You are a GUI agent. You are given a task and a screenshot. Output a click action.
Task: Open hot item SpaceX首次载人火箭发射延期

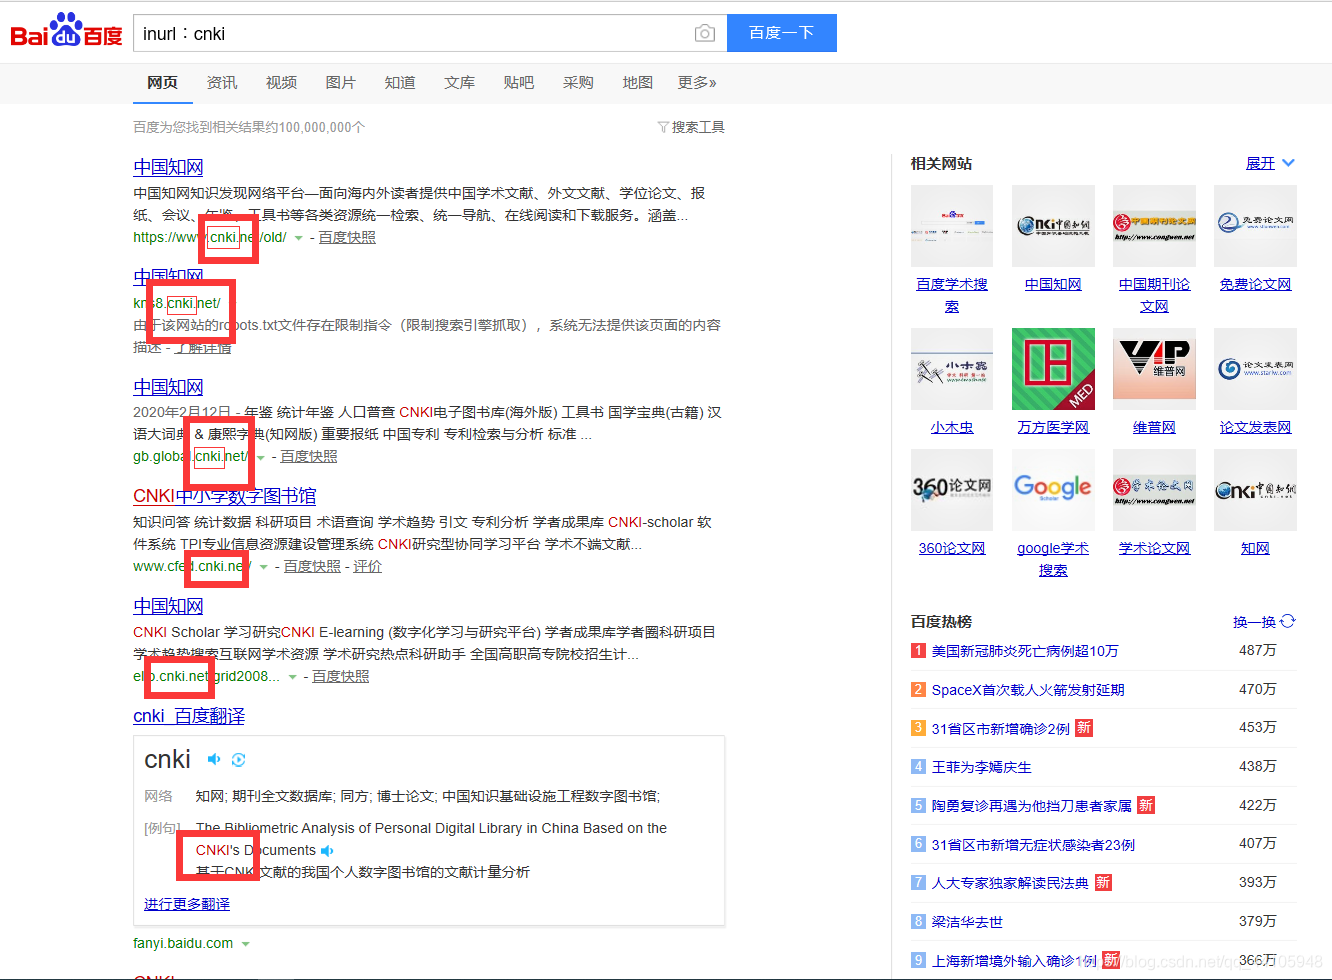tap(1028, 690)
